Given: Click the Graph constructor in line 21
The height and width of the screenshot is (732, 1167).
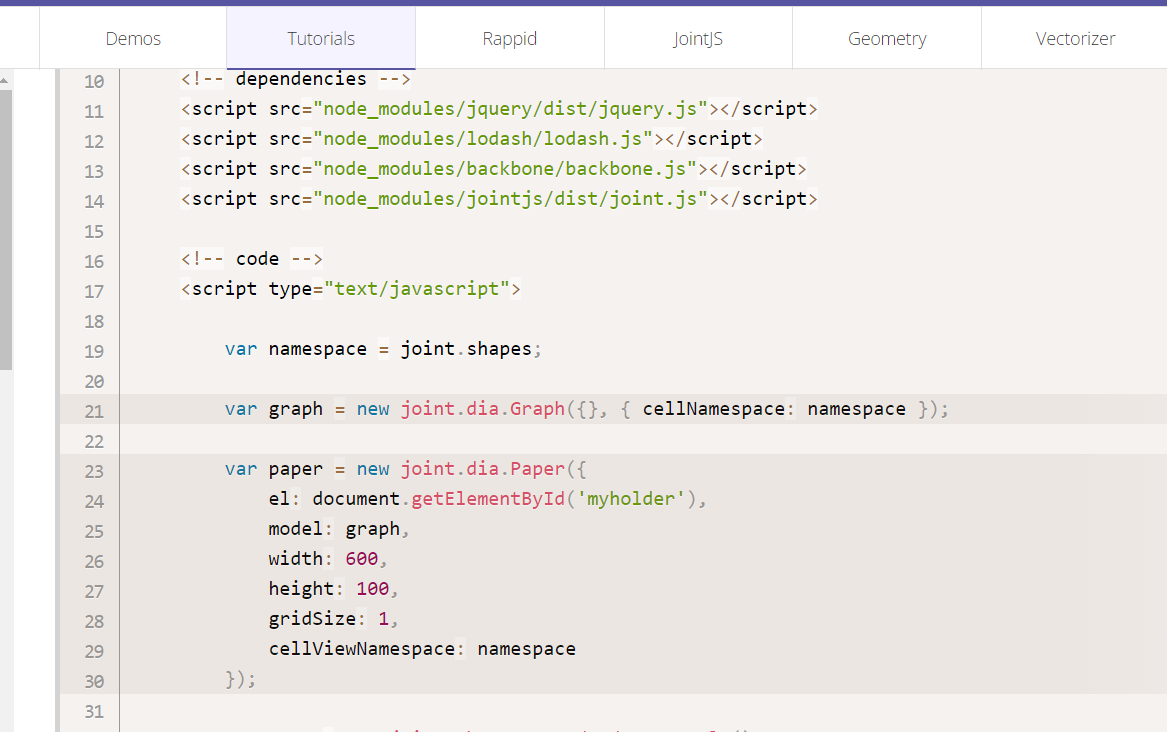Looking at the screenshot, I should pyautogui.click(x=537, y=409).
